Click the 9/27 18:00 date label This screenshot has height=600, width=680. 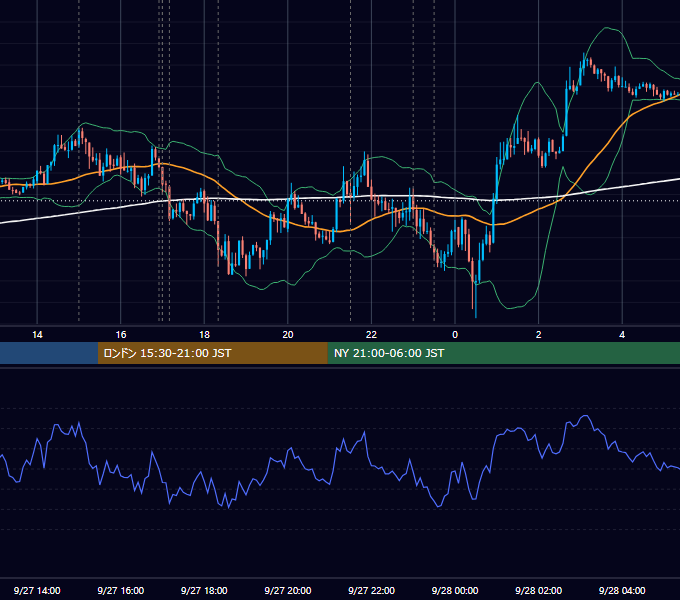204,590
